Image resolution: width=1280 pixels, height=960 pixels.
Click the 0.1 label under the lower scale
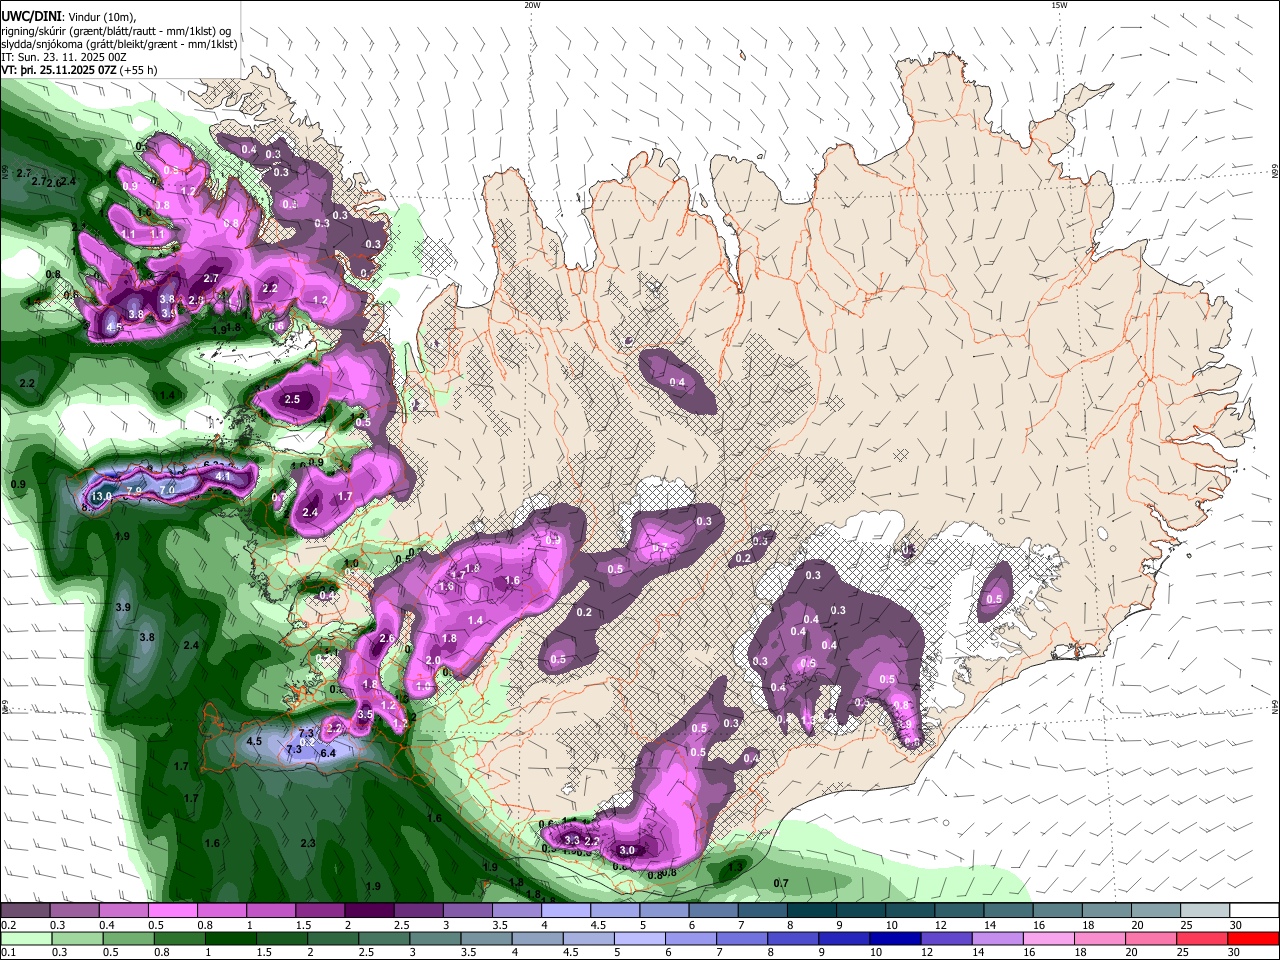(7, 953)
